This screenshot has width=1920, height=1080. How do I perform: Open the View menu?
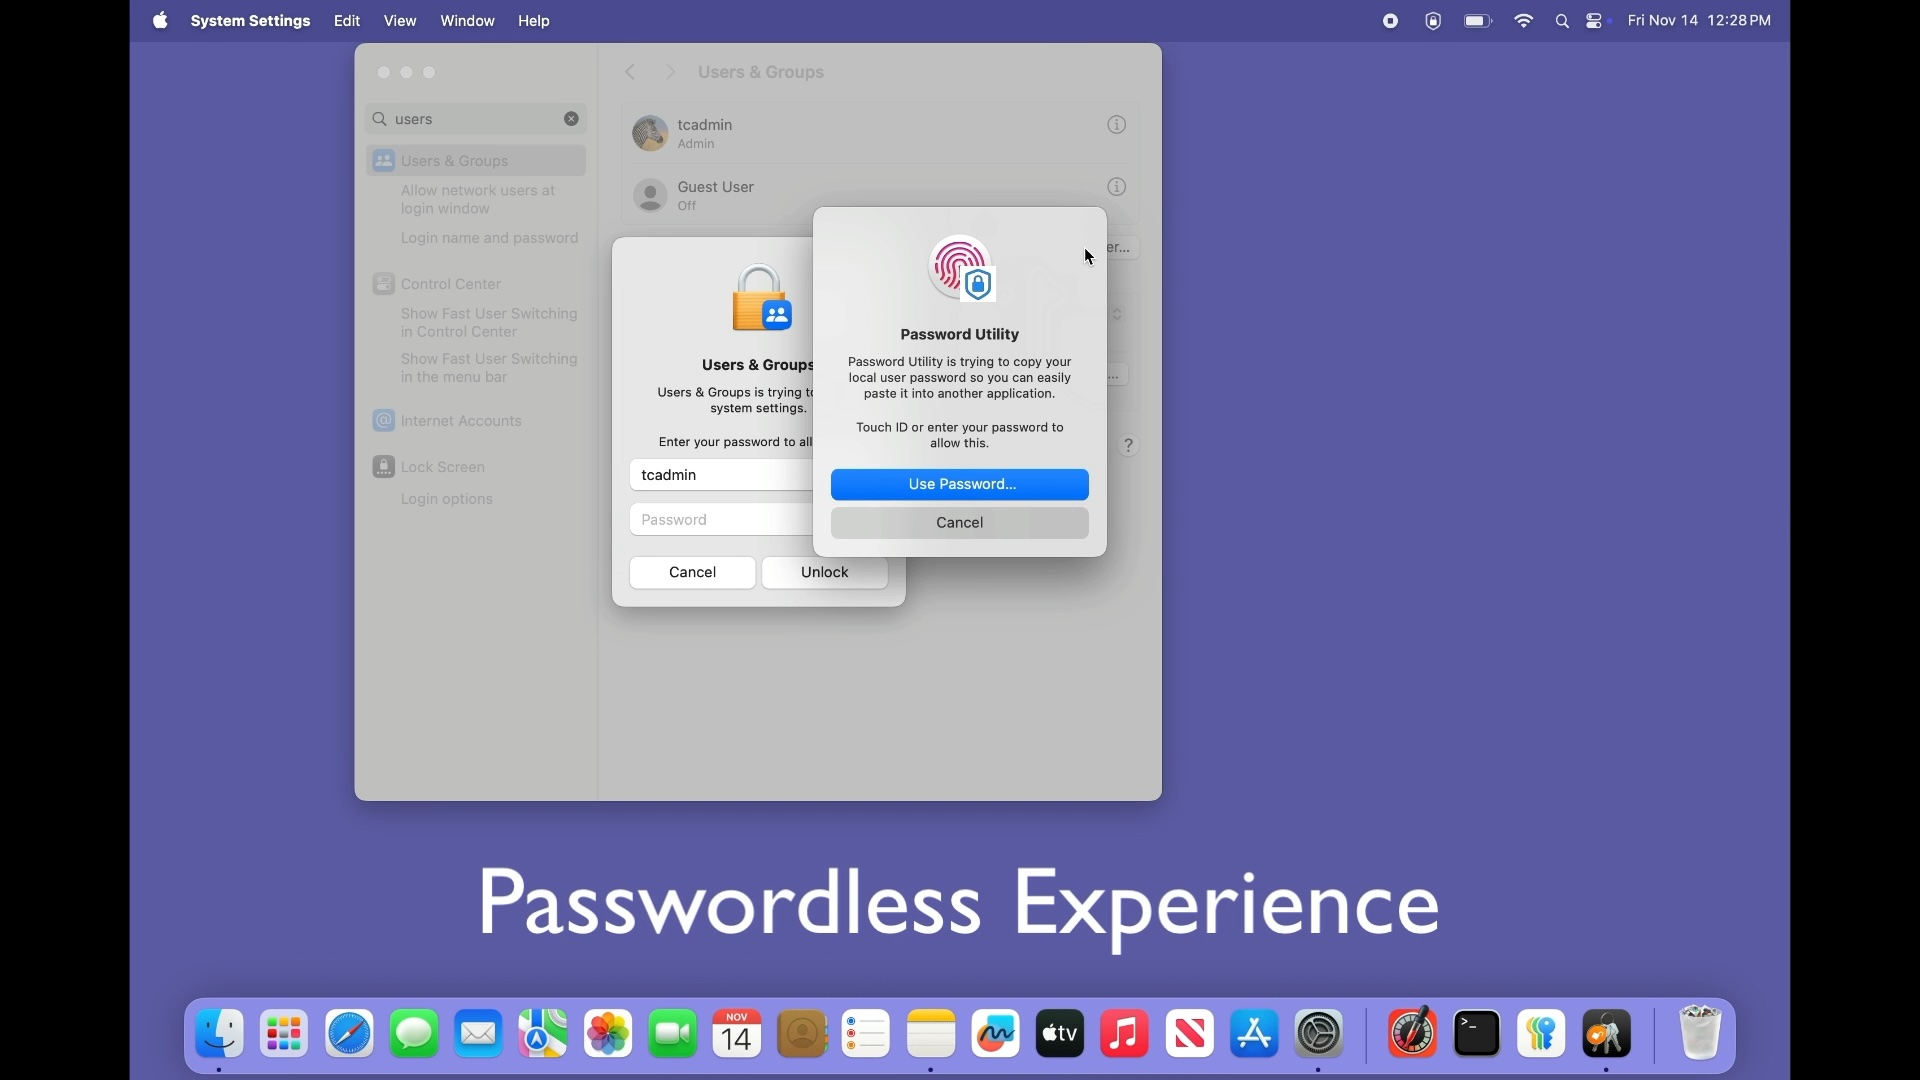[x=399, y=20]
